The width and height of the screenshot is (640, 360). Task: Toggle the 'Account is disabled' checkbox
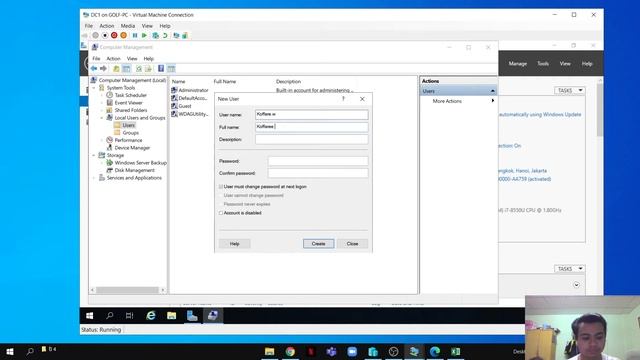coord(221,213)
